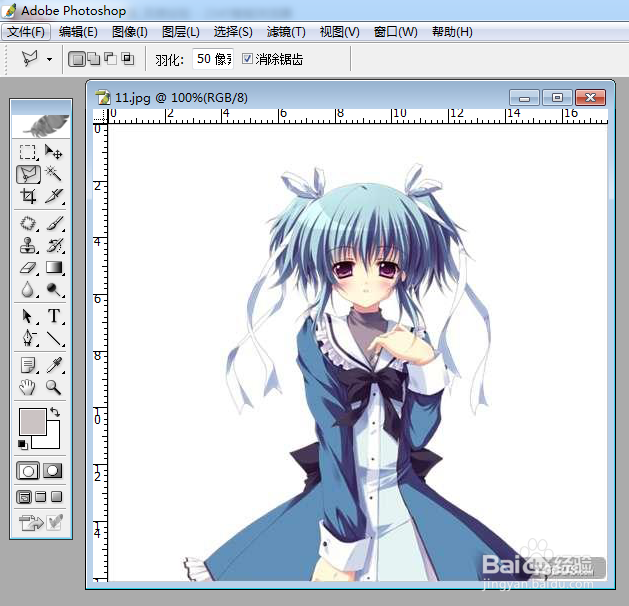Select the Rectangular Marquee tool
This screenshot has width=629, height=606.
click(28, 152)
